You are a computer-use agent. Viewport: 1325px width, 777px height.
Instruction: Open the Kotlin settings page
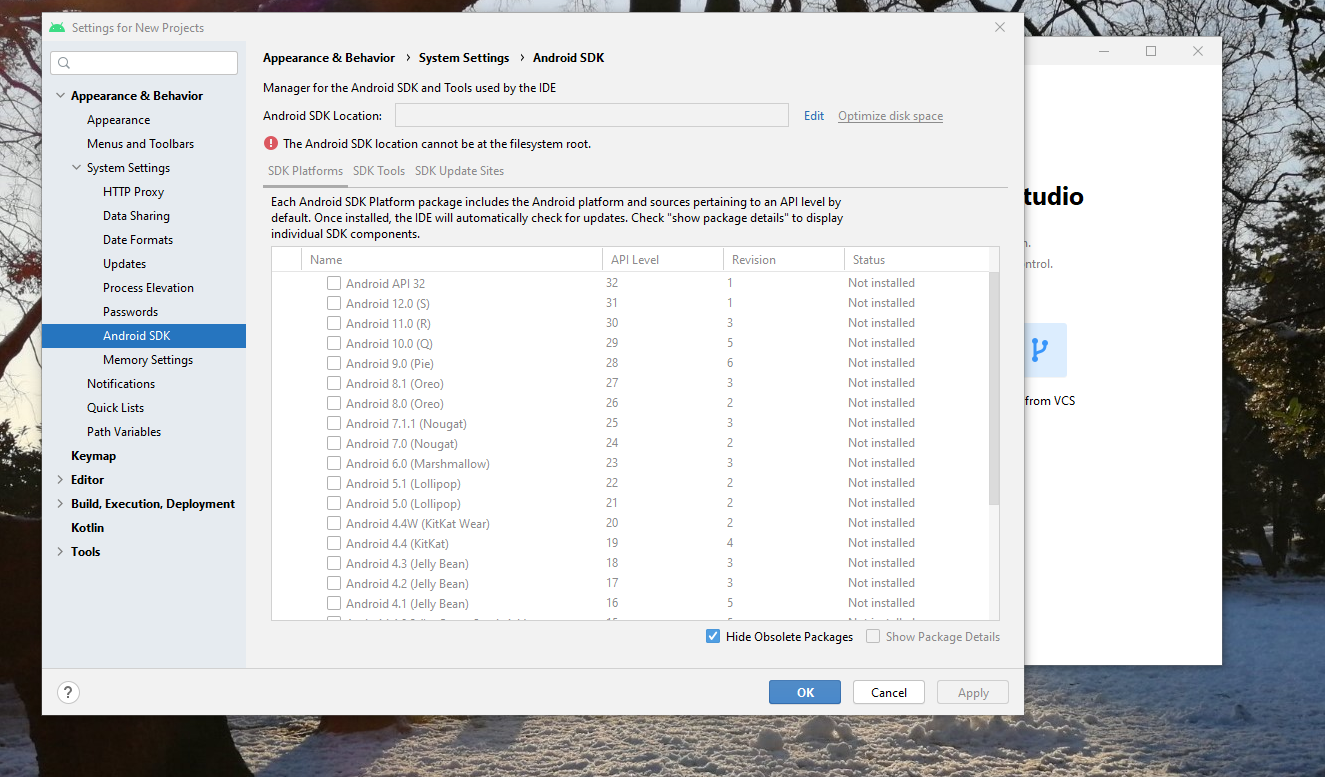[x=87, y=528]
